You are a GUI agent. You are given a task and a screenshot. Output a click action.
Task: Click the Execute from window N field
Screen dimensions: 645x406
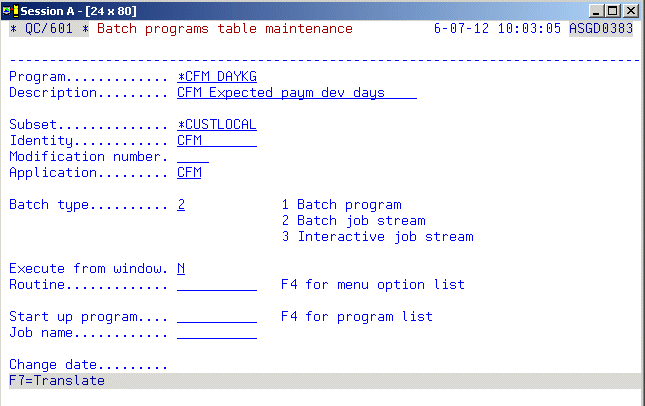click(x=181, y=269)
